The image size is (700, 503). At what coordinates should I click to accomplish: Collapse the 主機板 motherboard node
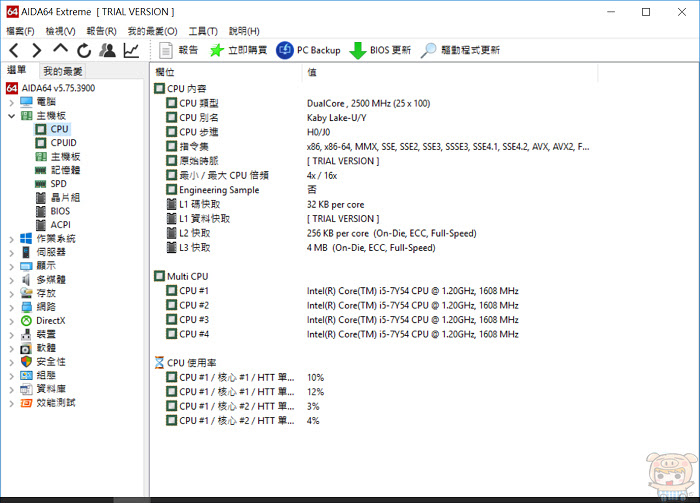coord(12,116)
